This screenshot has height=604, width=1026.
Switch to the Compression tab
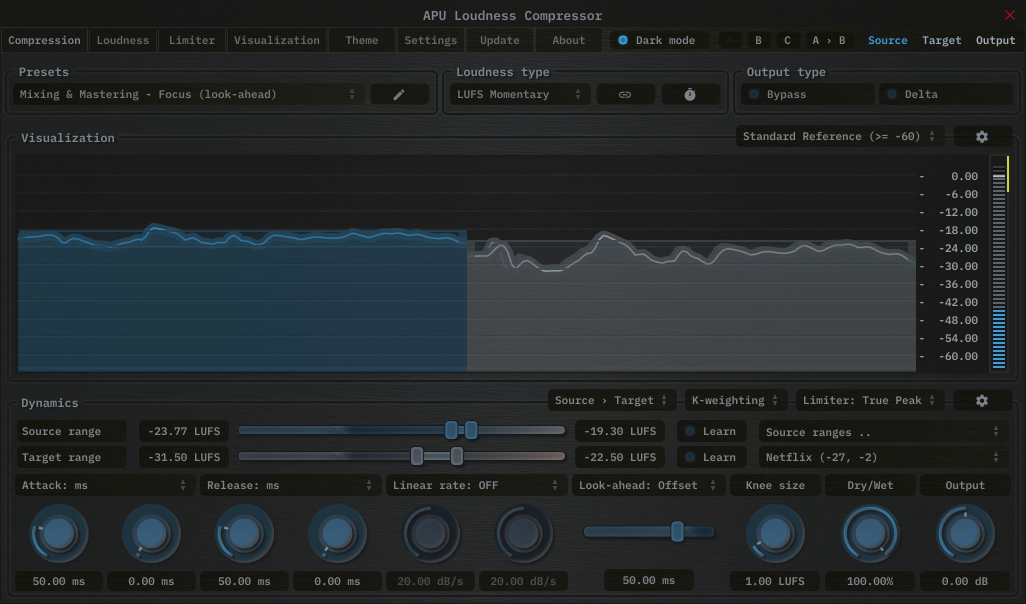point(44,40)
